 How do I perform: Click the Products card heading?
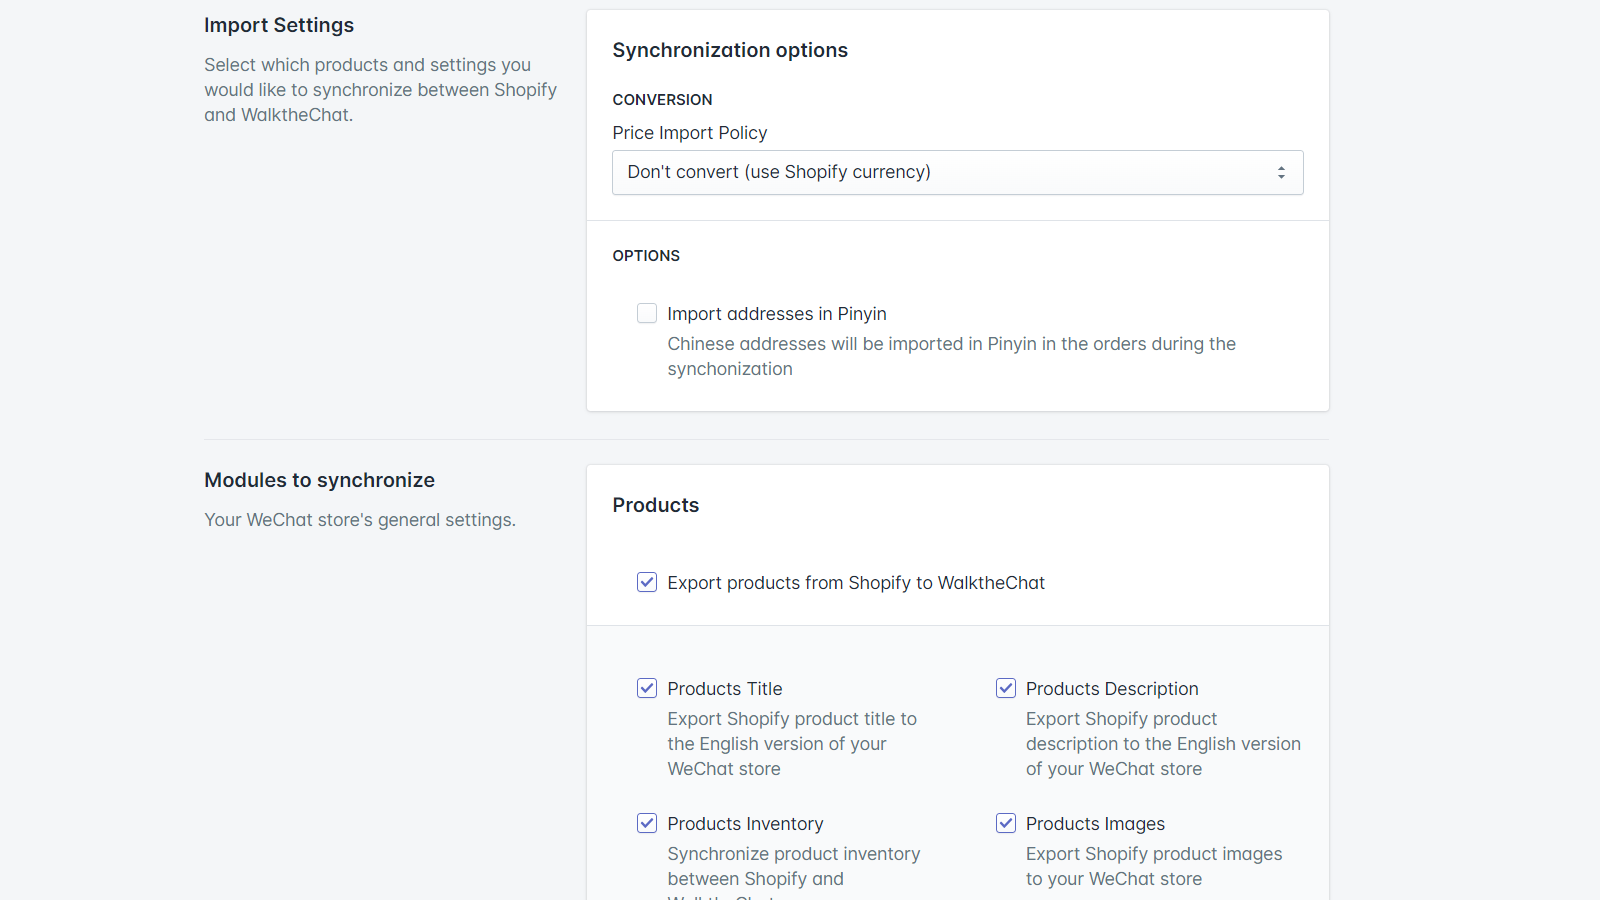click(655, 505)
